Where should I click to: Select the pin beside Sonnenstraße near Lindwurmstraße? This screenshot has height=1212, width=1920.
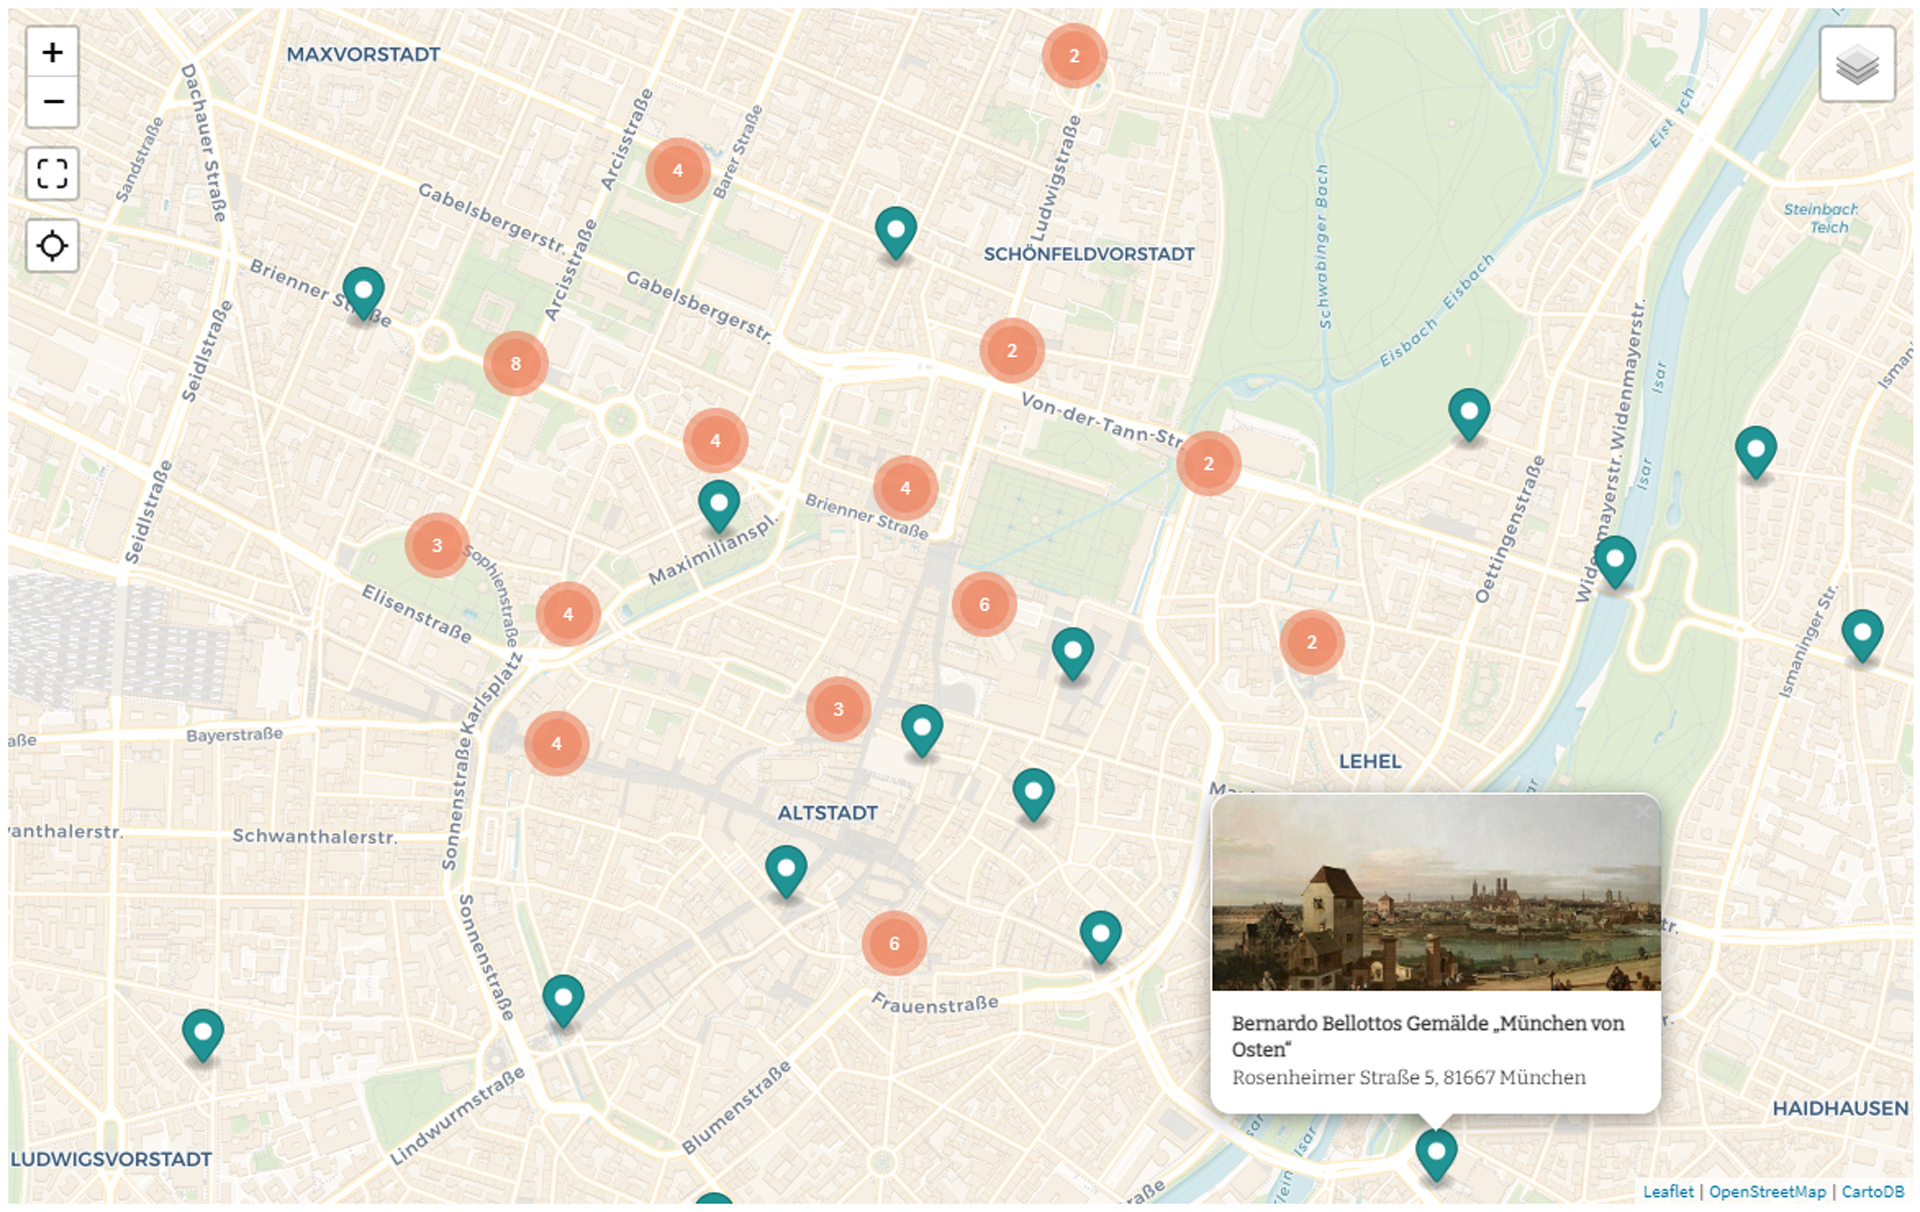tap(563, 1001)
